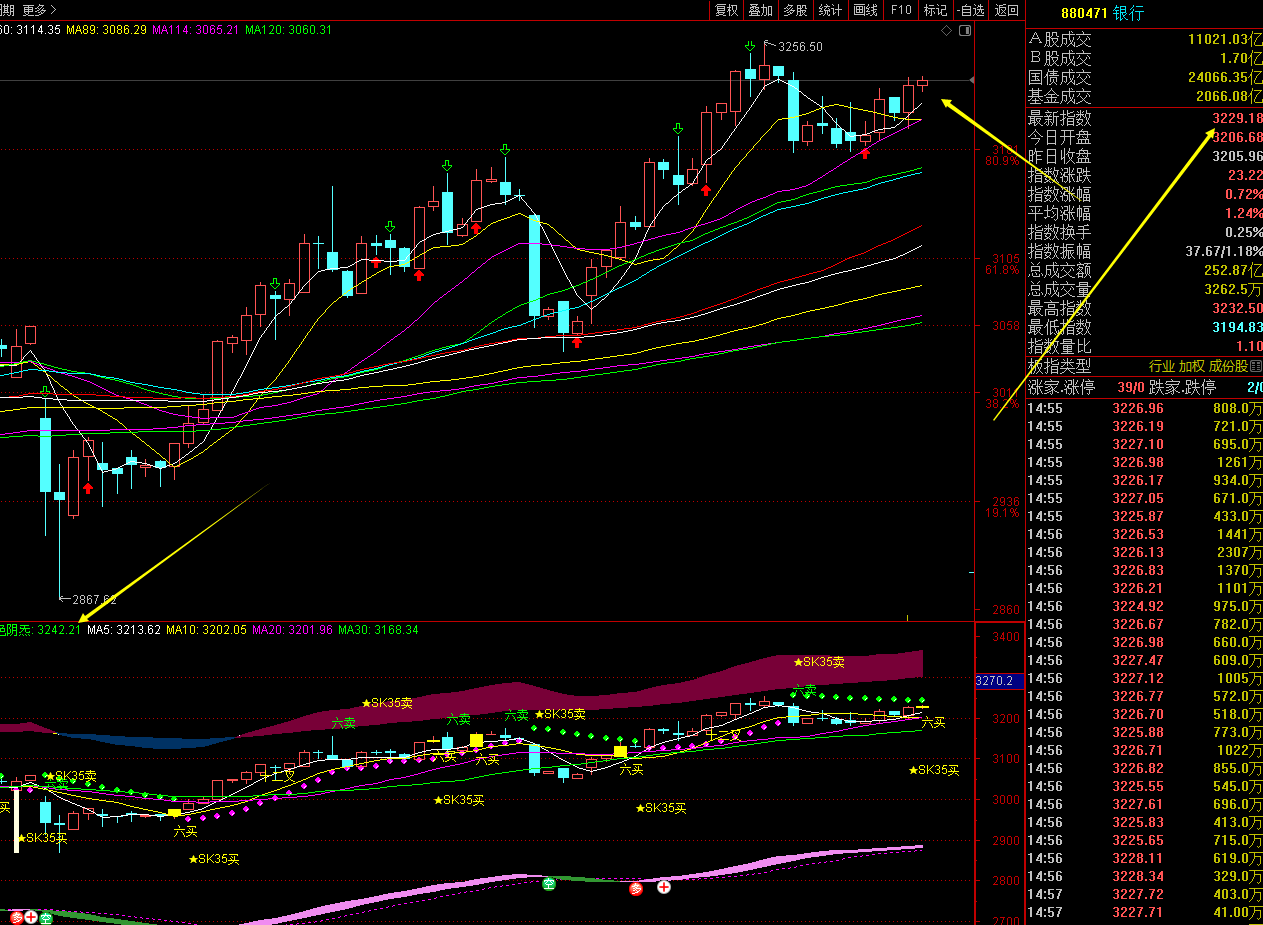This screenshot has height=925, width=1263.
Task: Click the 昨日收盘 3205.96 value
Action: [x=1237, y=157]
